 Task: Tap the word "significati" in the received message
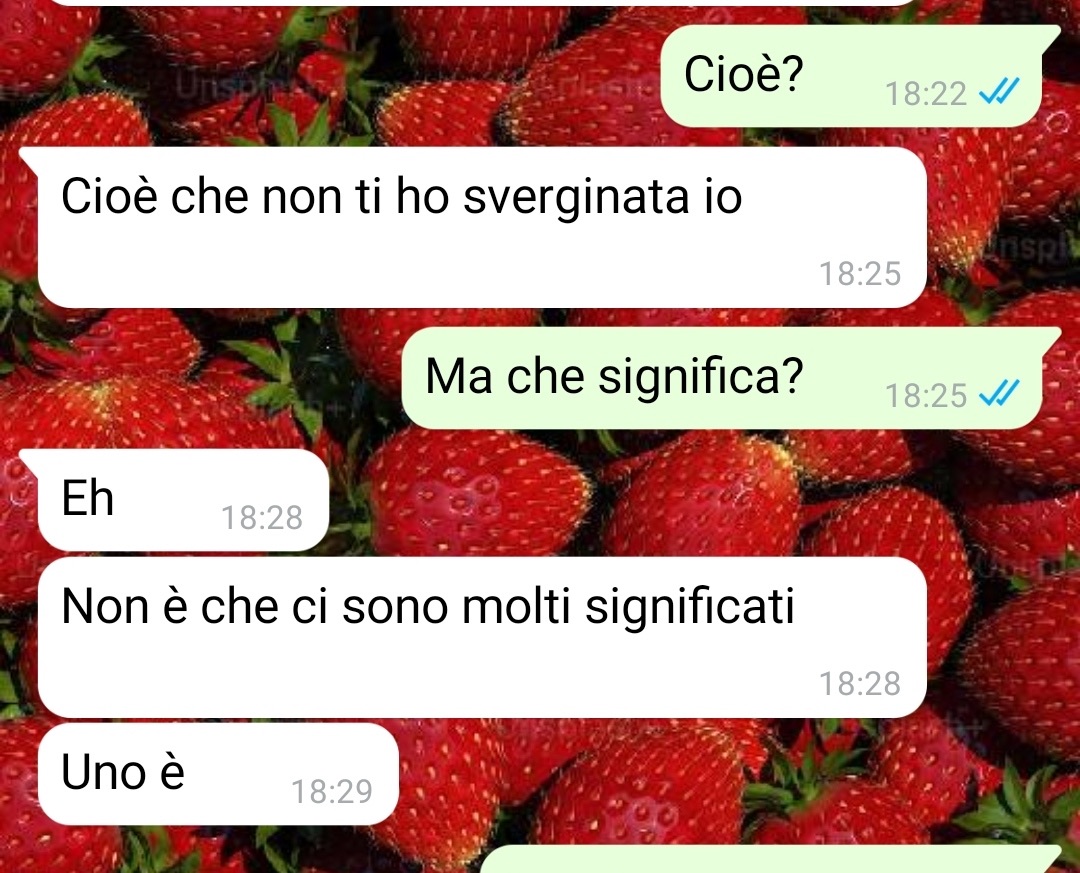[689, 608]
